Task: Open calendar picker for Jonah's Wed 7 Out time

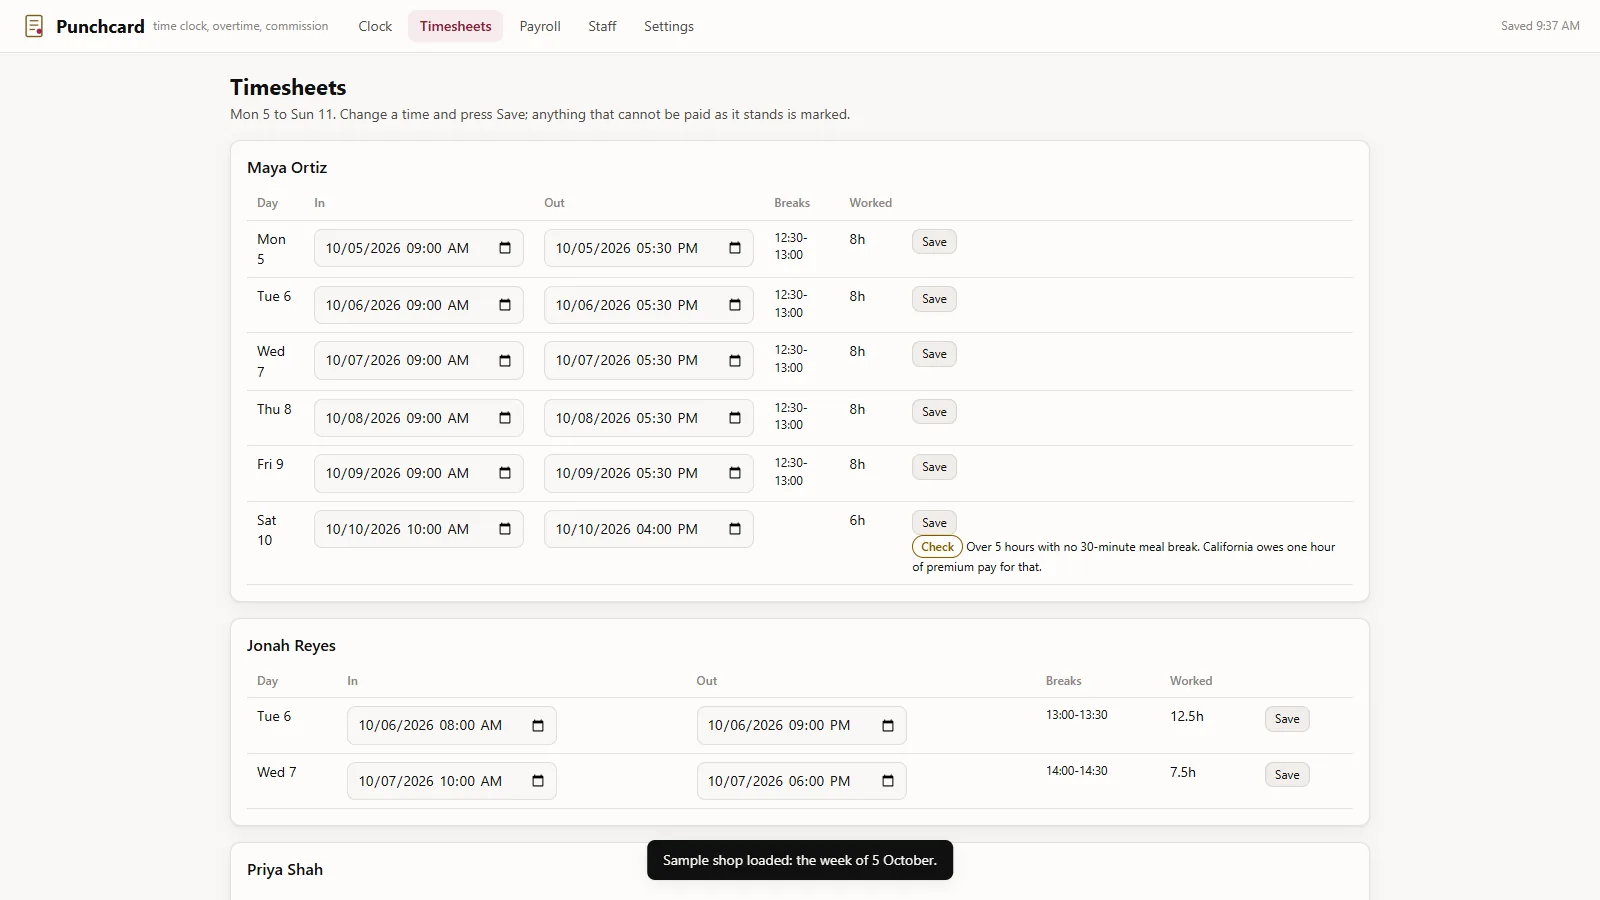Action: (x=888, y=781)
